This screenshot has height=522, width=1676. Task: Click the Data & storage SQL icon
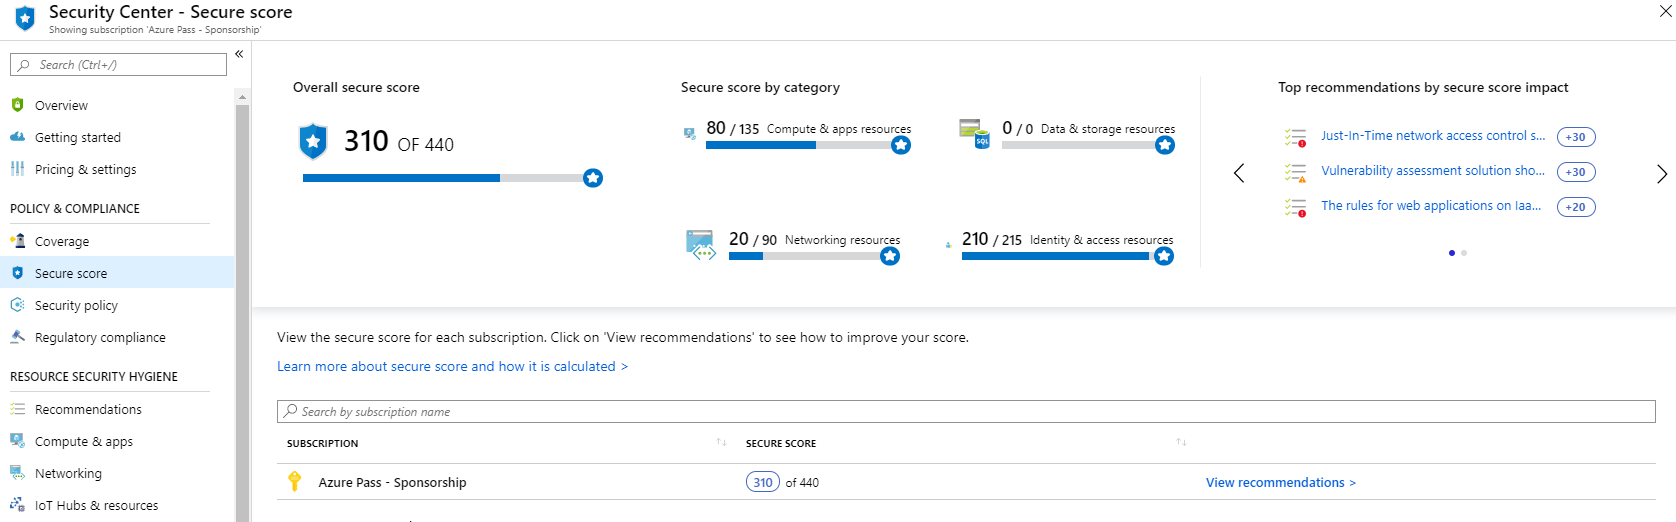pos(973,132)
